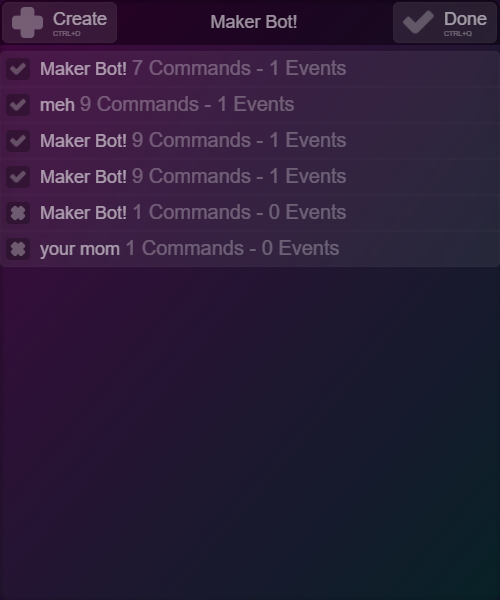Select the meh bot entry name

pos(57,105)
